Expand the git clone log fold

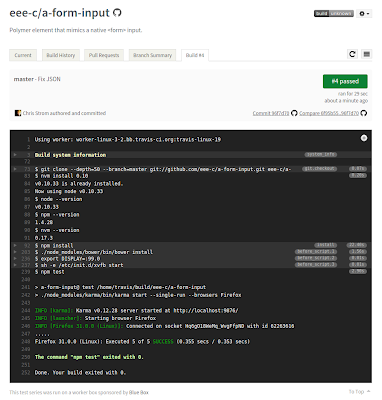point(15,169)
